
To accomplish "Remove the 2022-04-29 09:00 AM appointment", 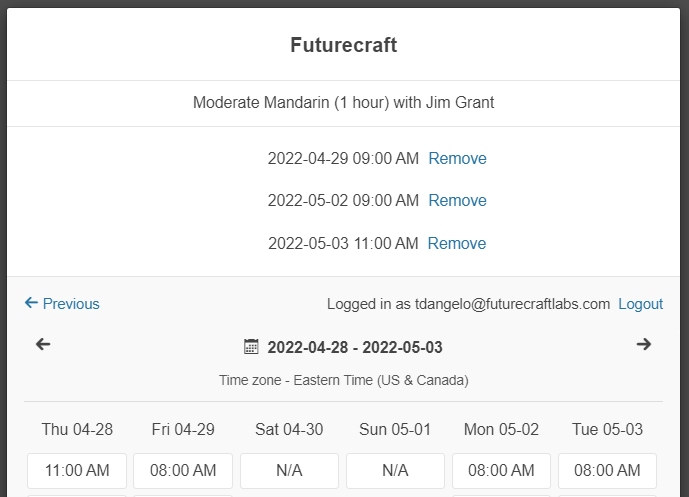I will click(x=457, y=158).
